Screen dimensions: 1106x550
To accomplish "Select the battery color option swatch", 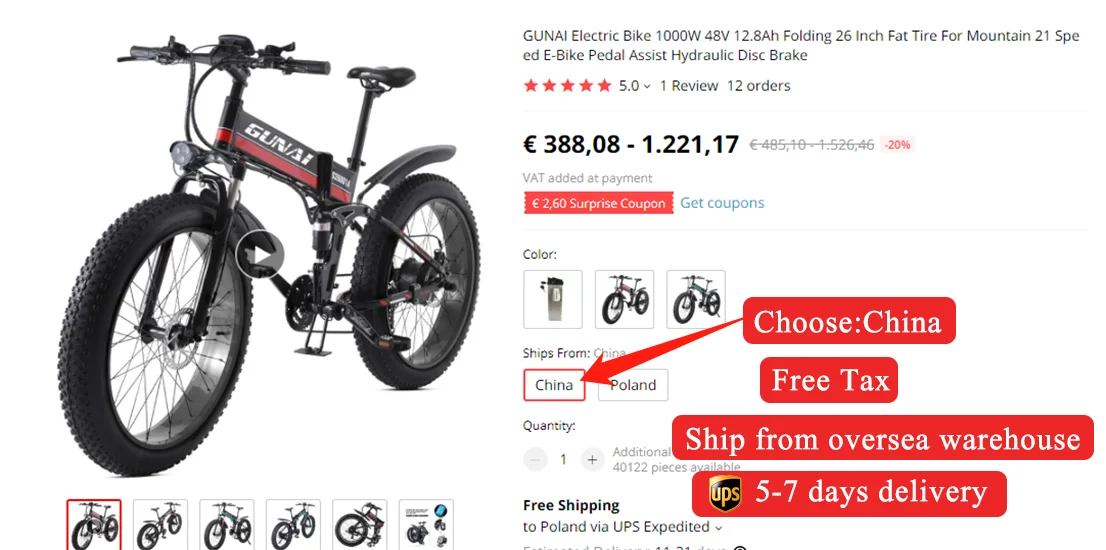I will 553,299.
